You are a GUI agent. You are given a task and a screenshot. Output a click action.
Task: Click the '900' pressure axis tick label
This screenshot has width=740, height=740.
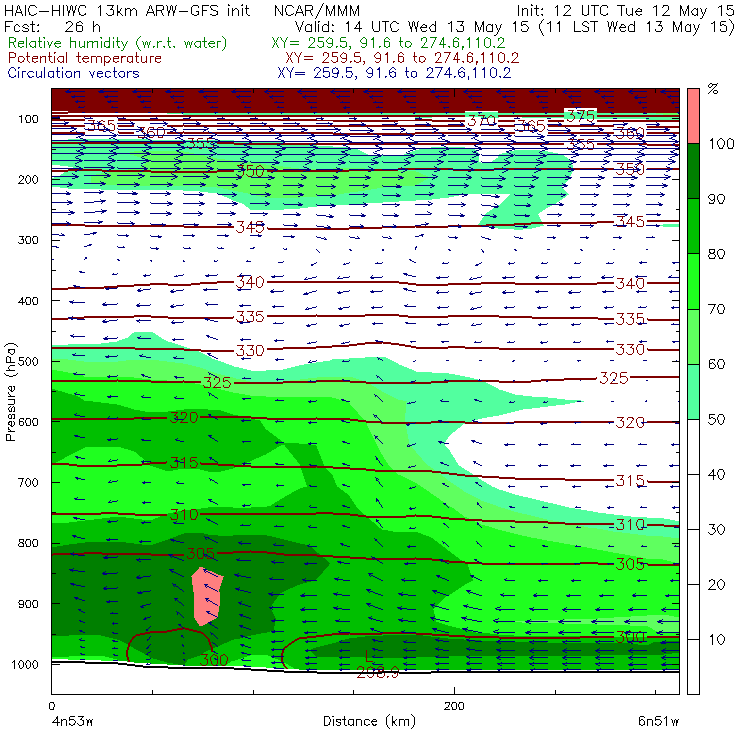tap(28, 604)
